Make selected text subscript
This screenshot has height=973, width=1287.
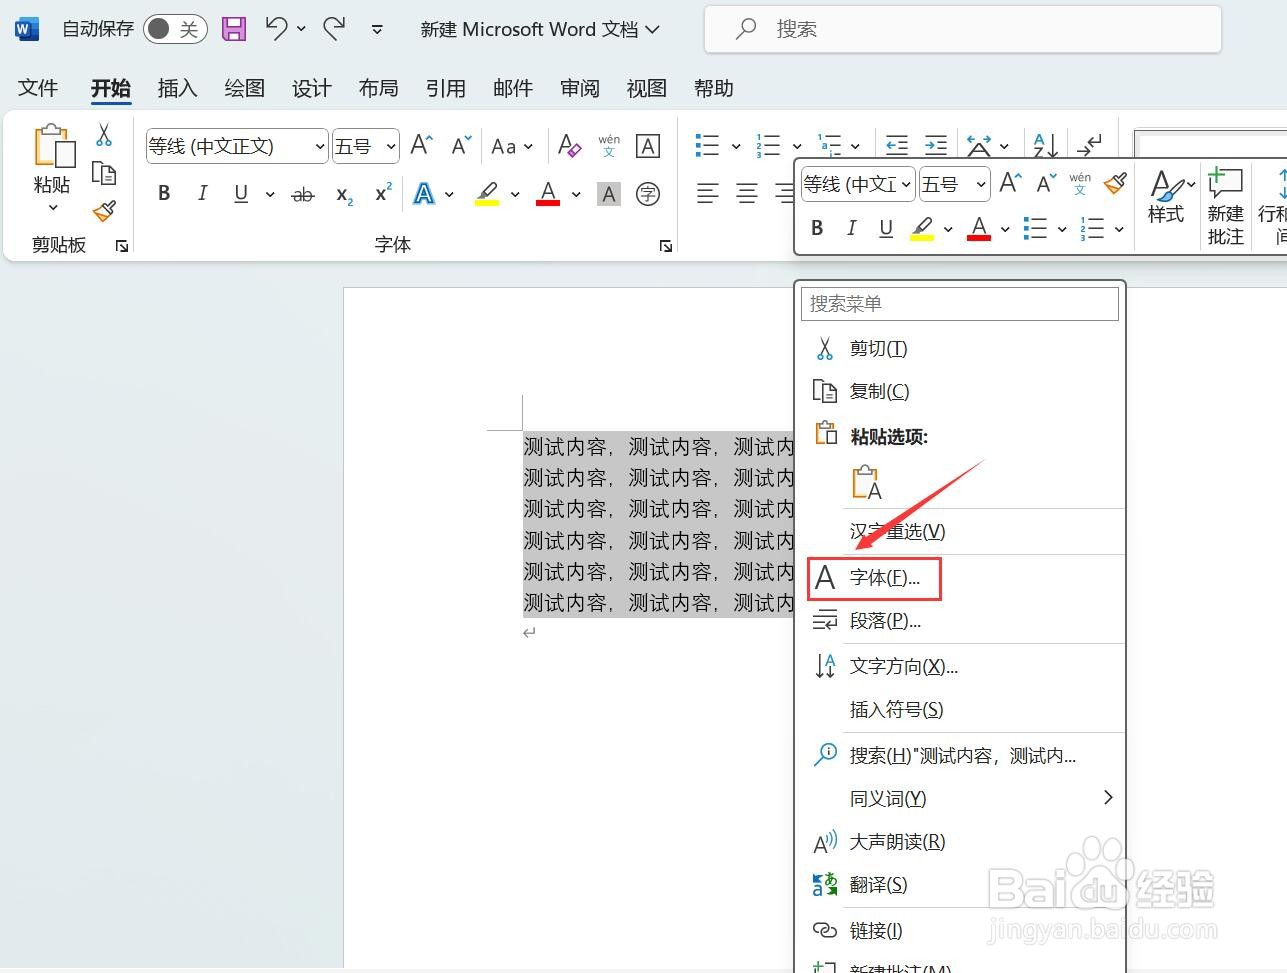(342, 196)
